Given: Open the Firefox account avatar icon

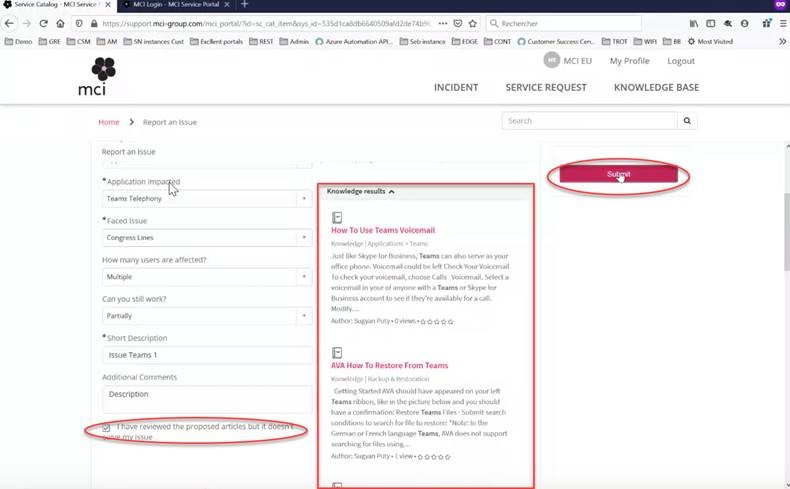Looking at the screenshot, I should click(x=744, y=23).
